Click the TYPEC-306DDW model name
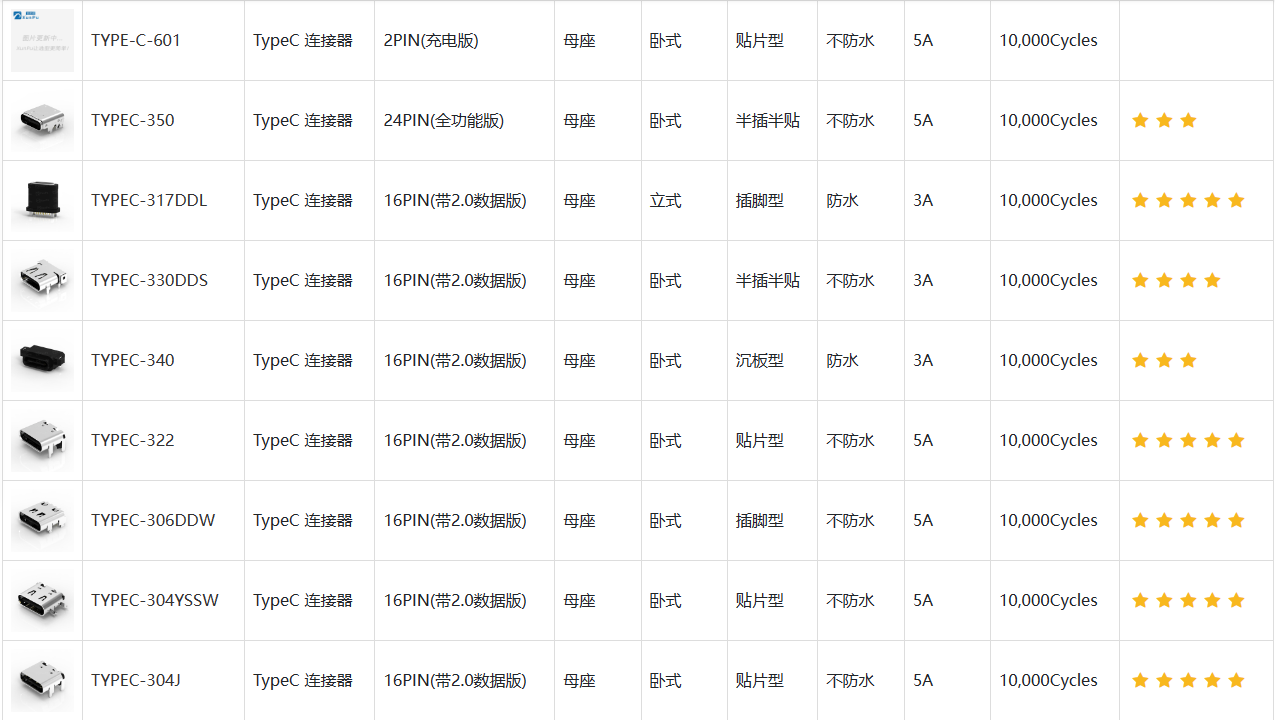This screenshot has height=720, width=1275. pos(153,521)
